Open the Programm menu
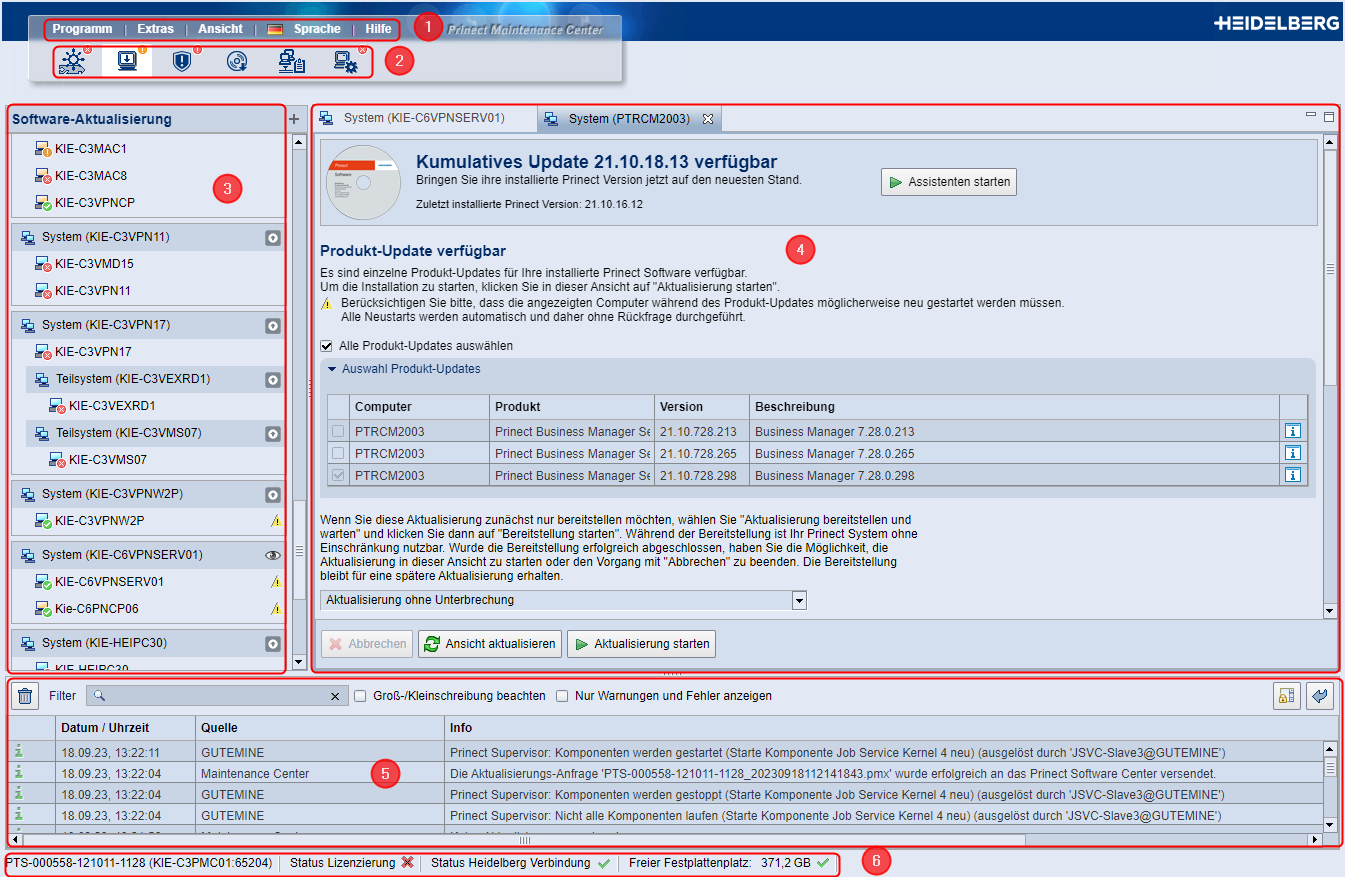Viewport: 1345px width, 877px height. coord(82,29)
